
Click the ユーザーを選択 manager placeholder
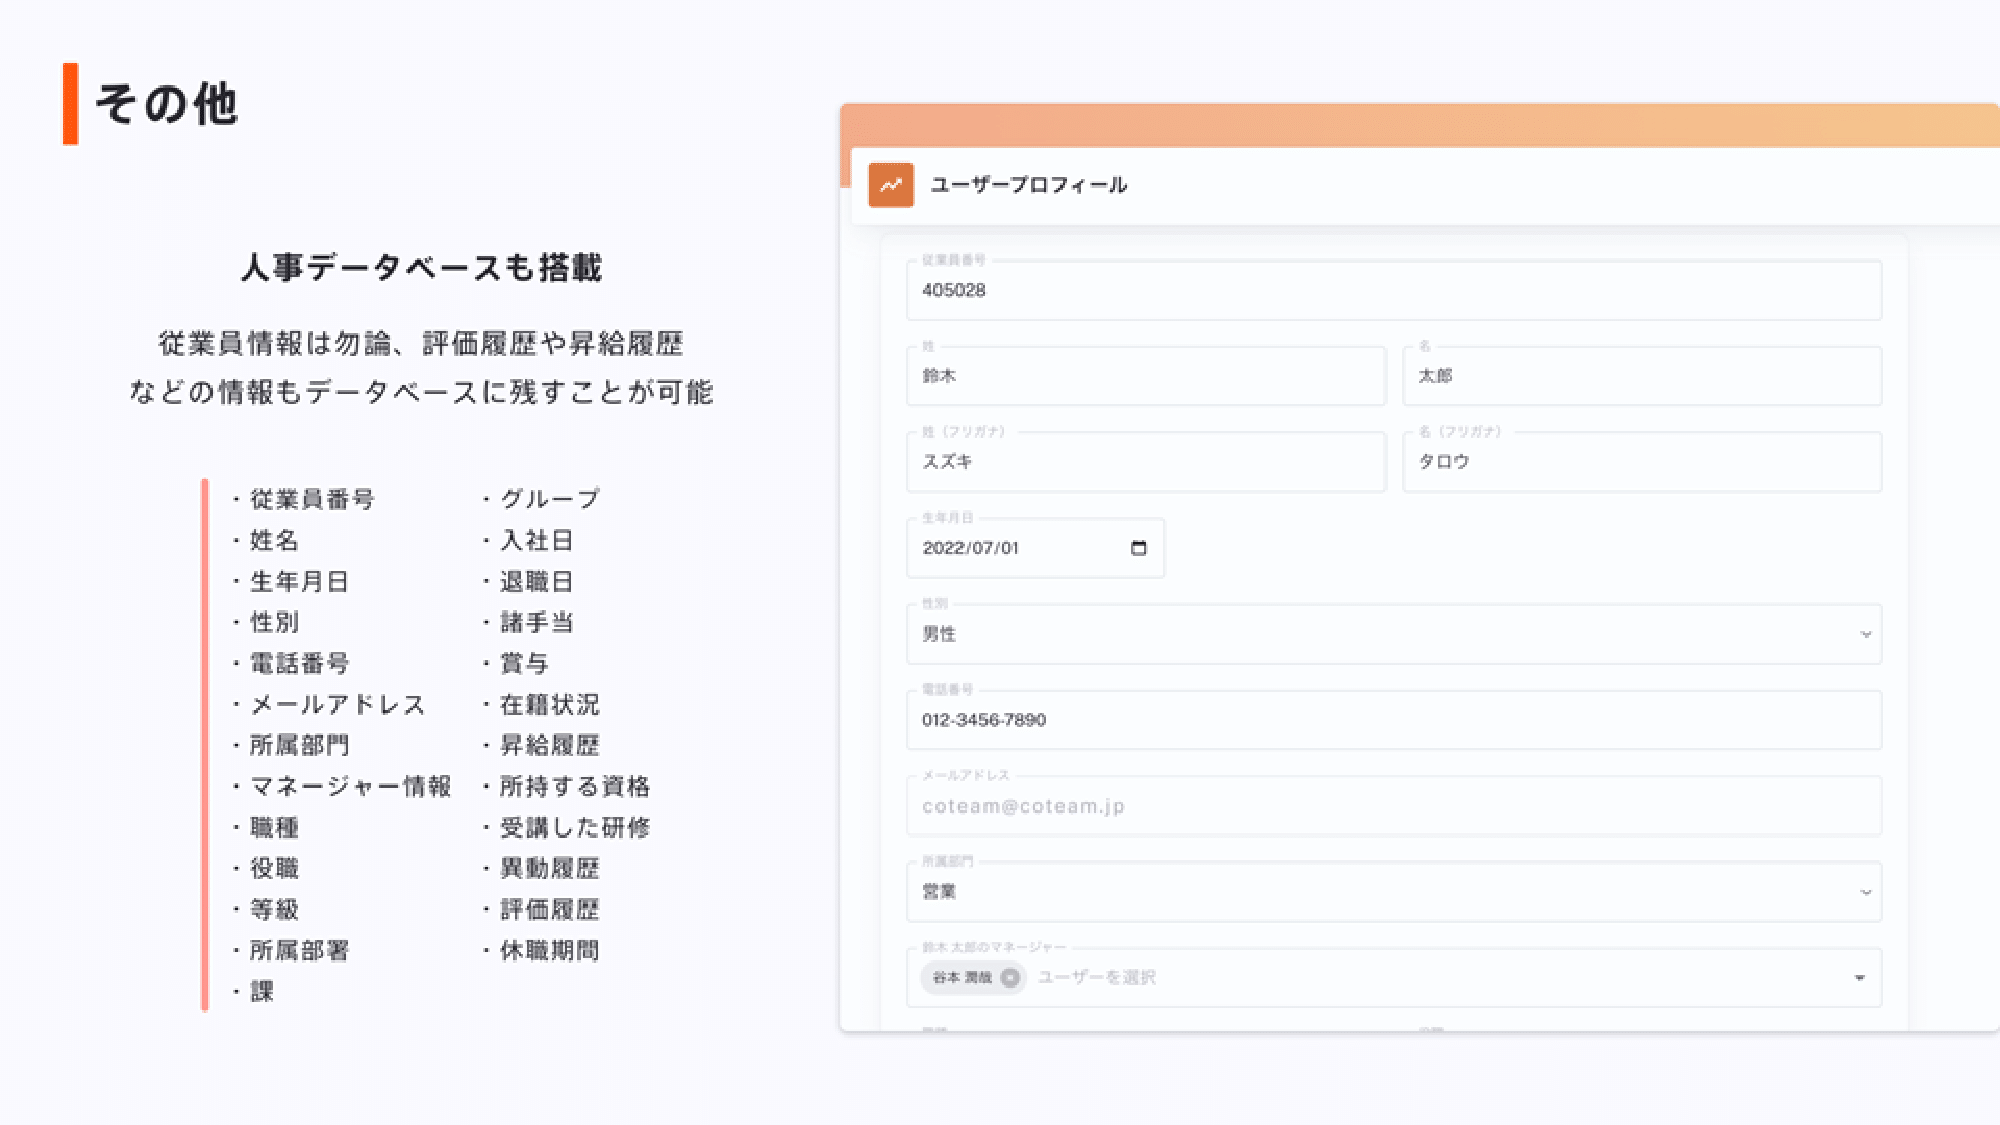coord(1097,977)
